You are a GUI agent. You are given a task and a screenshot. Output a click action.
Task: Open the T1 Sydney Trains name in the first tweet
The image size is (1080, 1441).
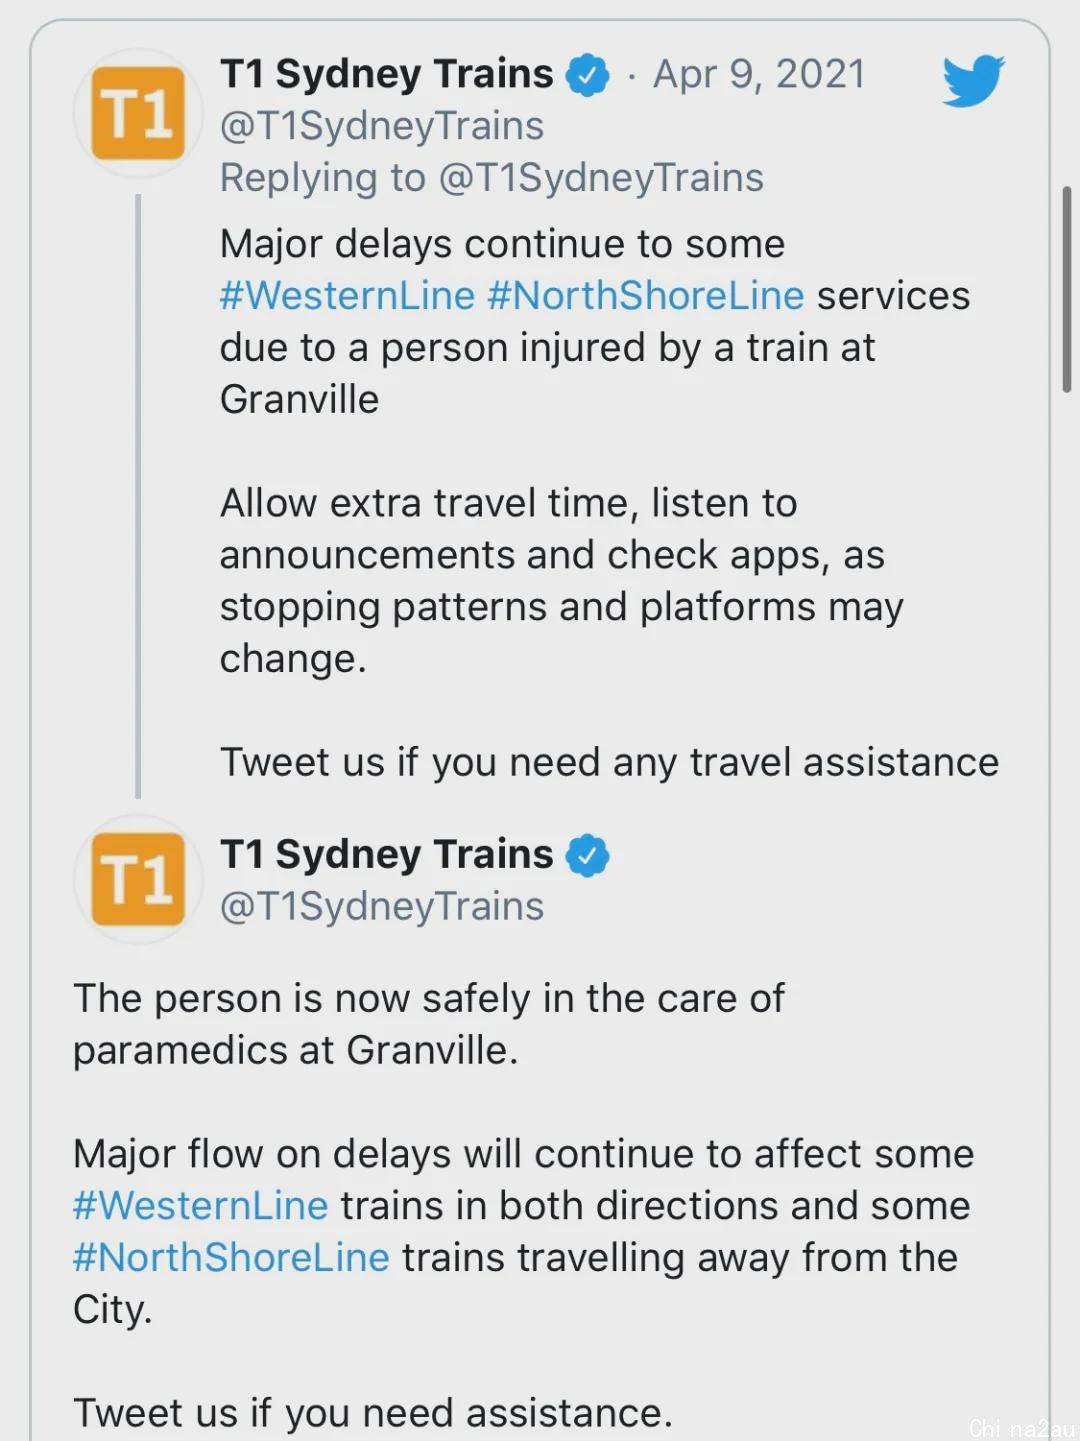(386, 74)
